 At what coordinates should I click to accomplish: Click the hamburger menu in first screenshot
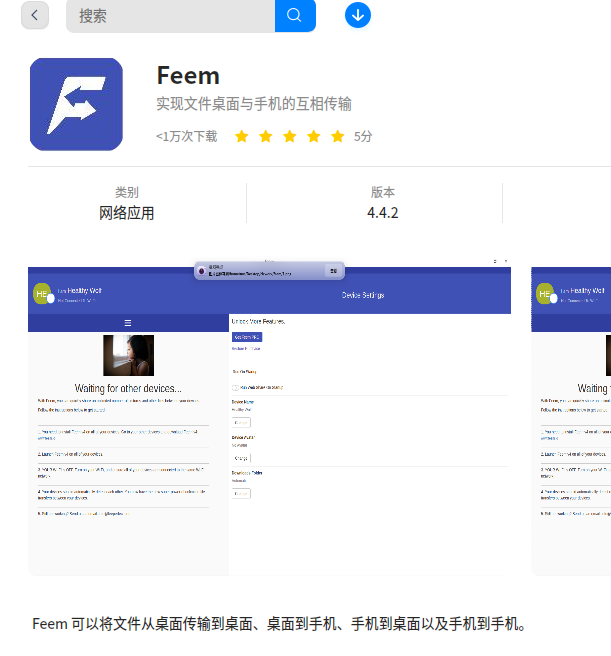tap(128, 323)
